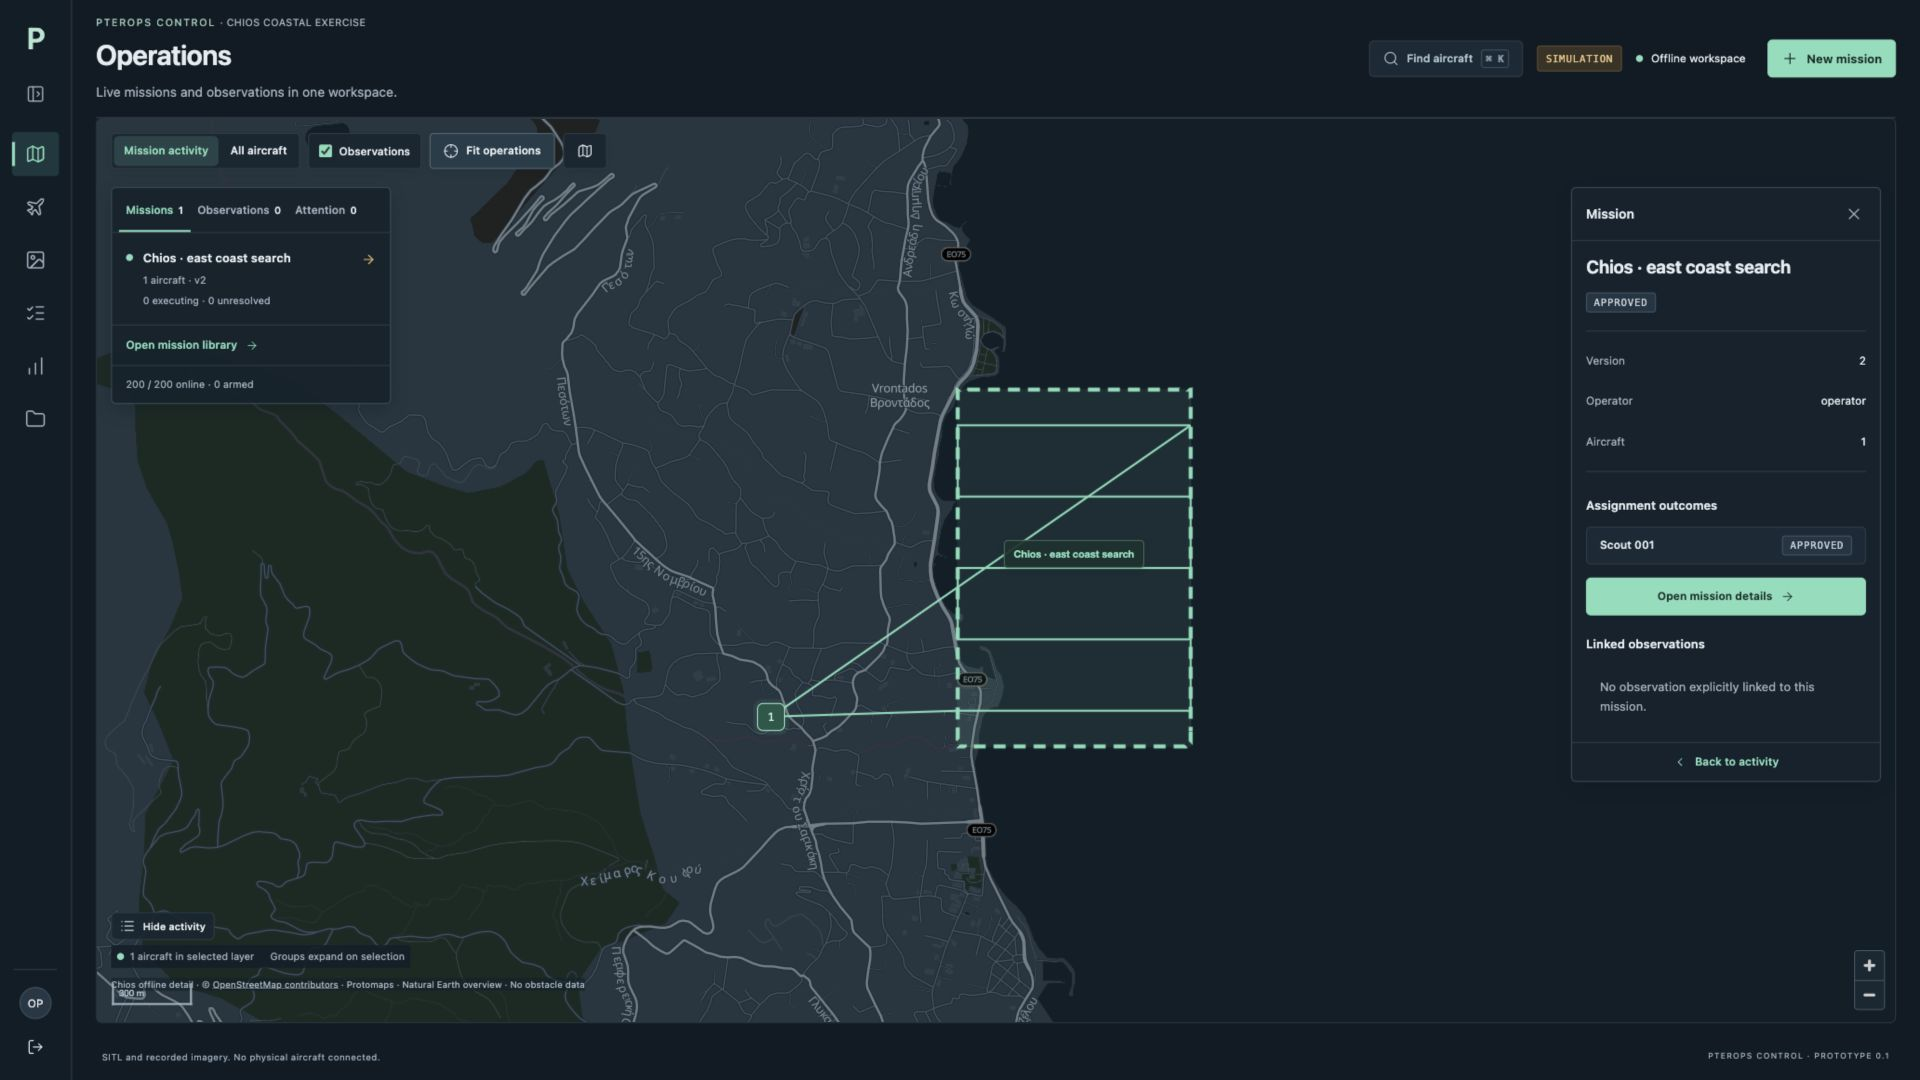Image resolution: width=1920 pixels, height=1080 pixels.
Task: Open mission library link
Action: 191,345
